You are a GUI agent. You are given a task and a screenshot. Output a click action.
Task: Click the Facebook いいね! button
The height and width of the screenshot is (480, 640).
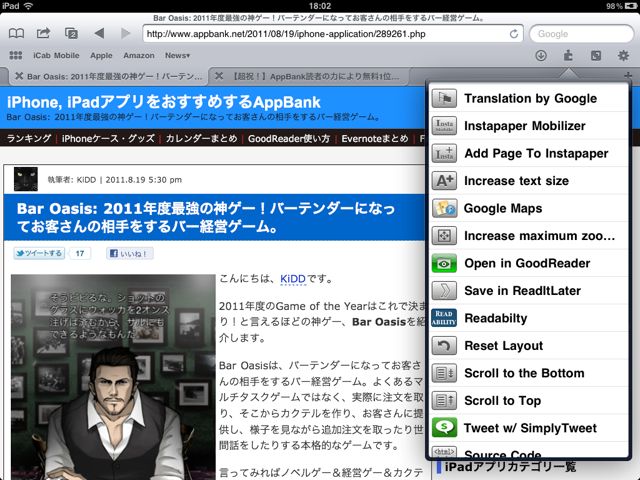130,253
